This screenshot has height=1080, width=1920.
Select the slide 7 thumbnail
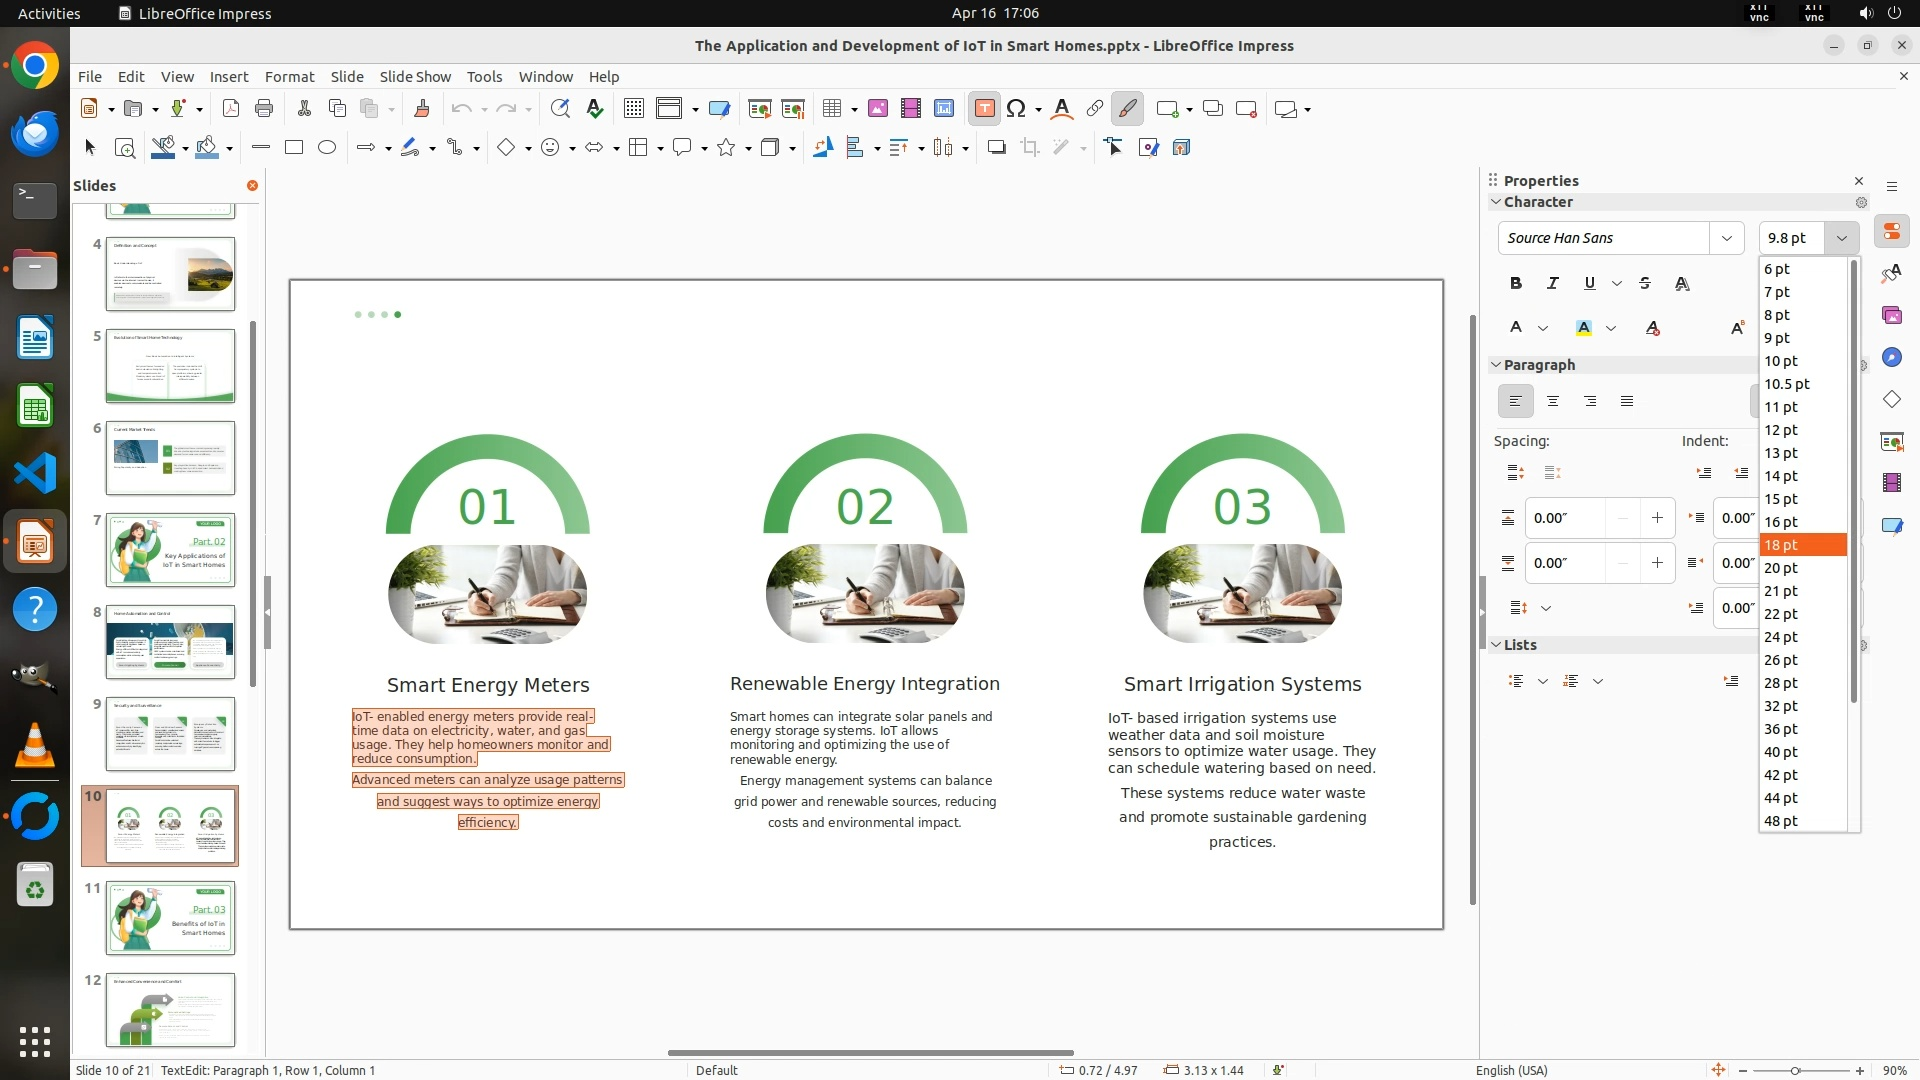click(170, 550)
